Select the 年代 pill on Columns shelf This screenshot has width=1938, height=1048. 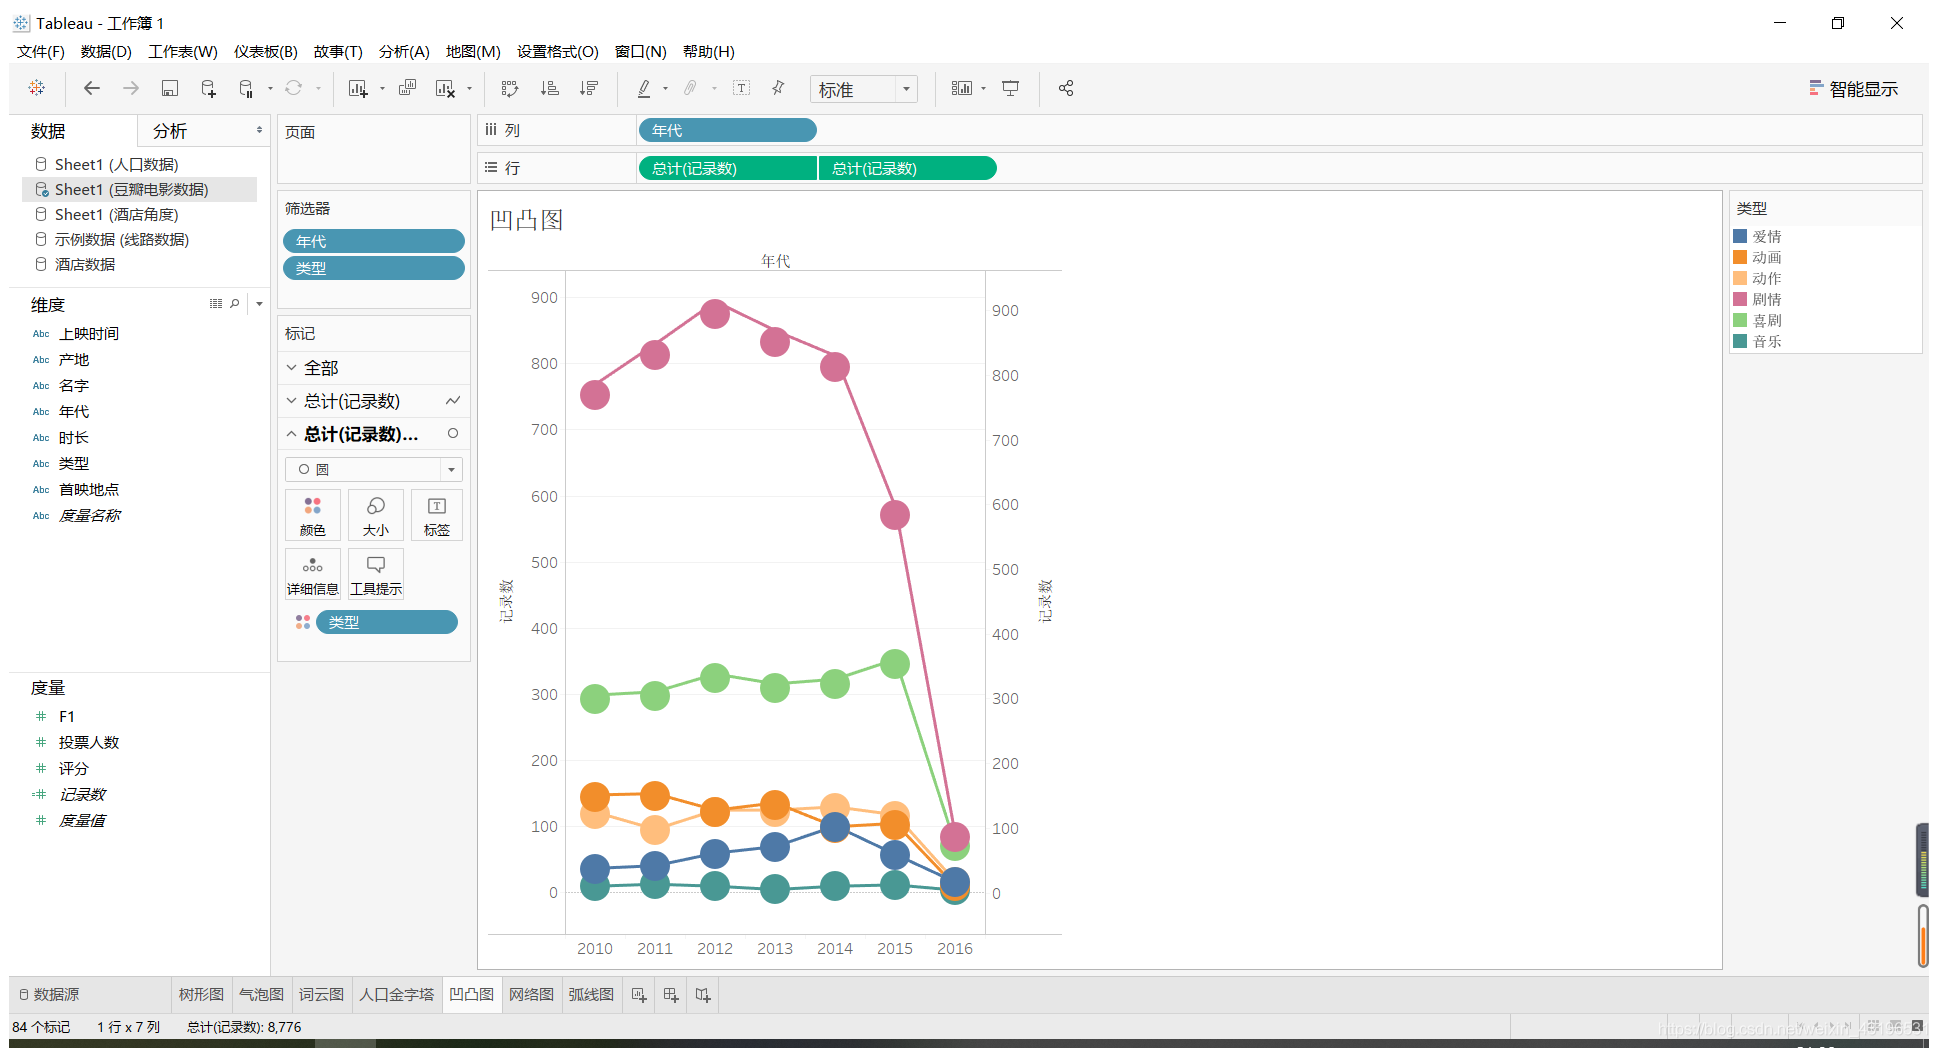tap(727, 130)
